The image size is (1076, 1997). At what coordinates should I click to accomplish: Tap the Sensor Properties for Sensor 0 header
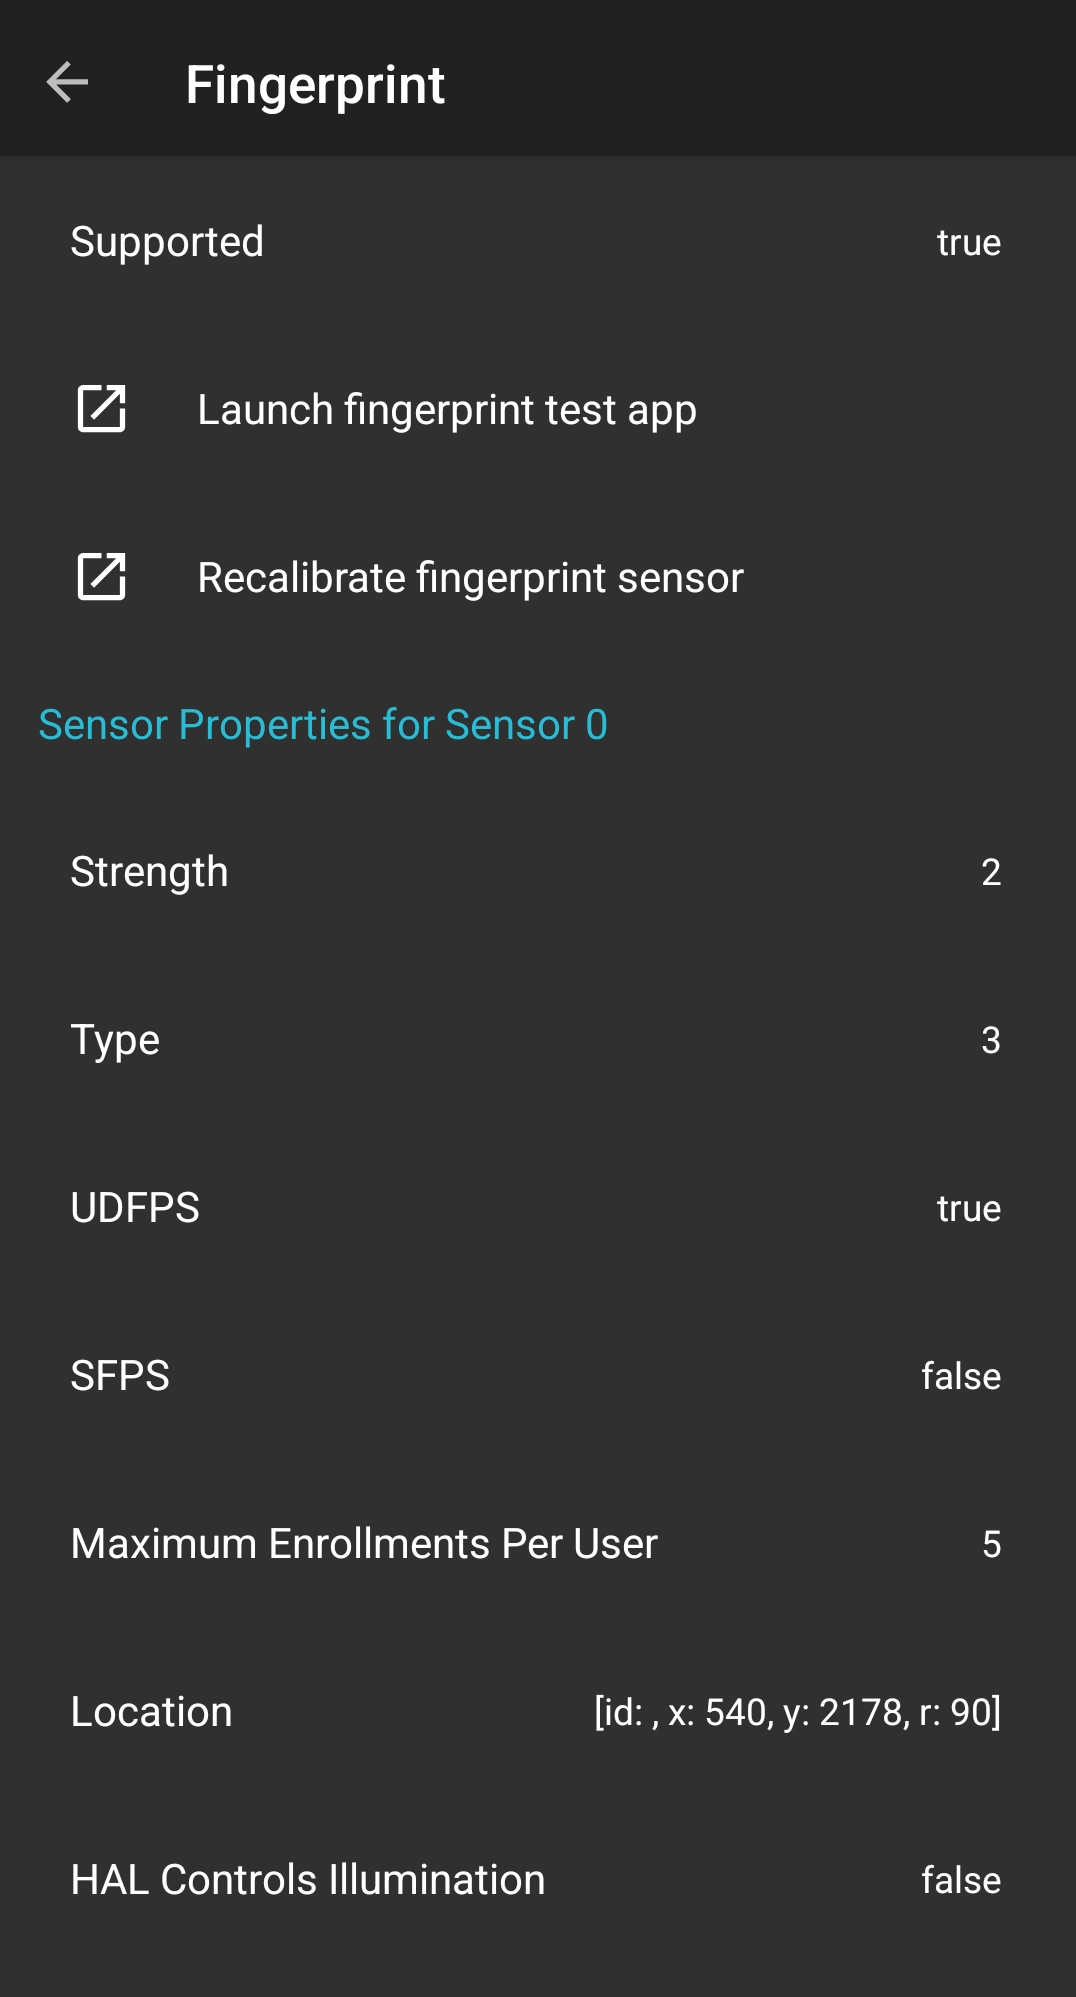click(323, 725)
